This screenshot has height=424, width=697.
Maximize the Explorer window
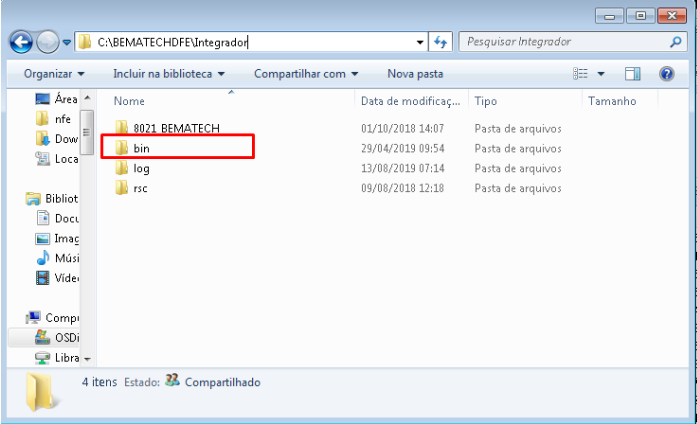(640, 16)
